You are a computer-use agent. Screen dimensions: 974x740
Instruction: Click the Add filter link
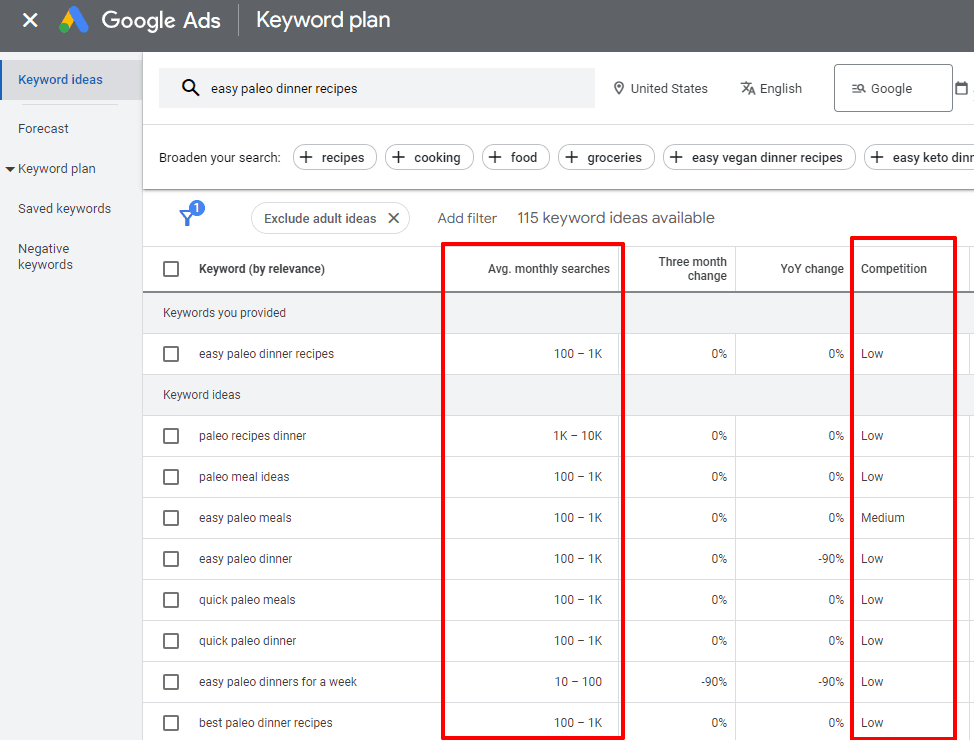point(467,218)
